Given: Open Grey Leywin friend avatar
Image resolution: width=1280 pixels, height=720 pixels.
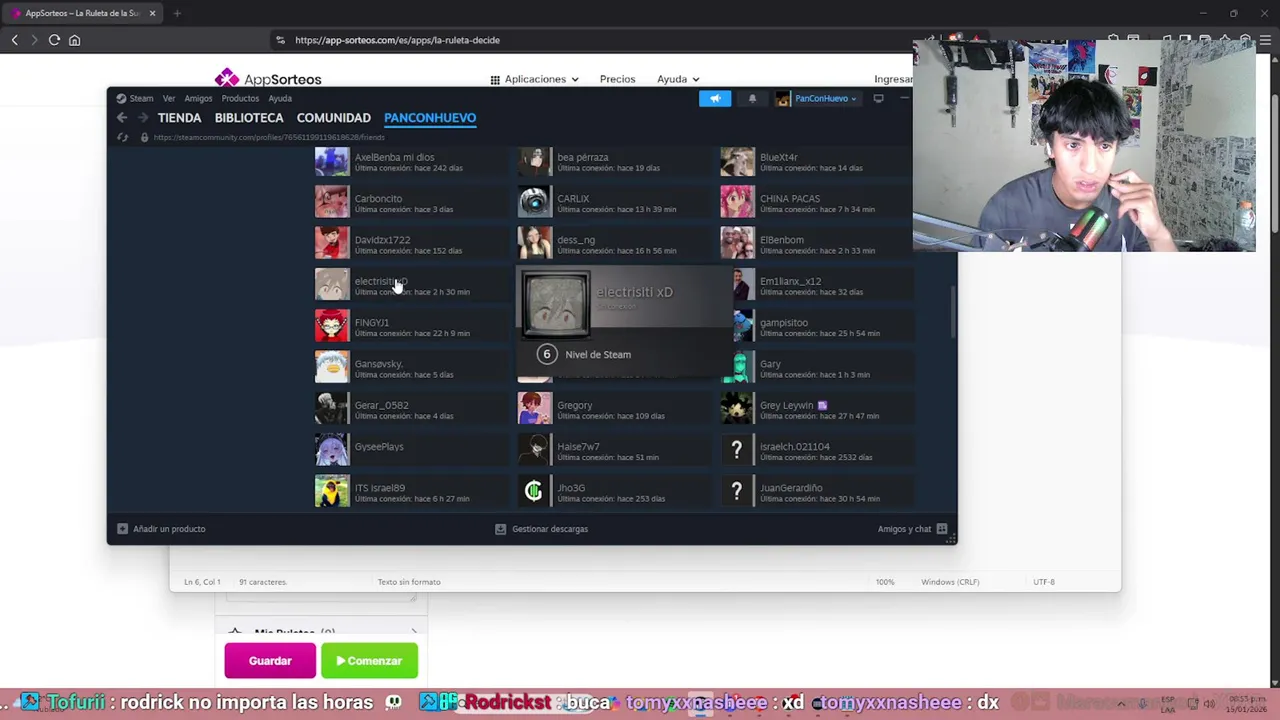Looking at the screenshot, I should point(737,408).
